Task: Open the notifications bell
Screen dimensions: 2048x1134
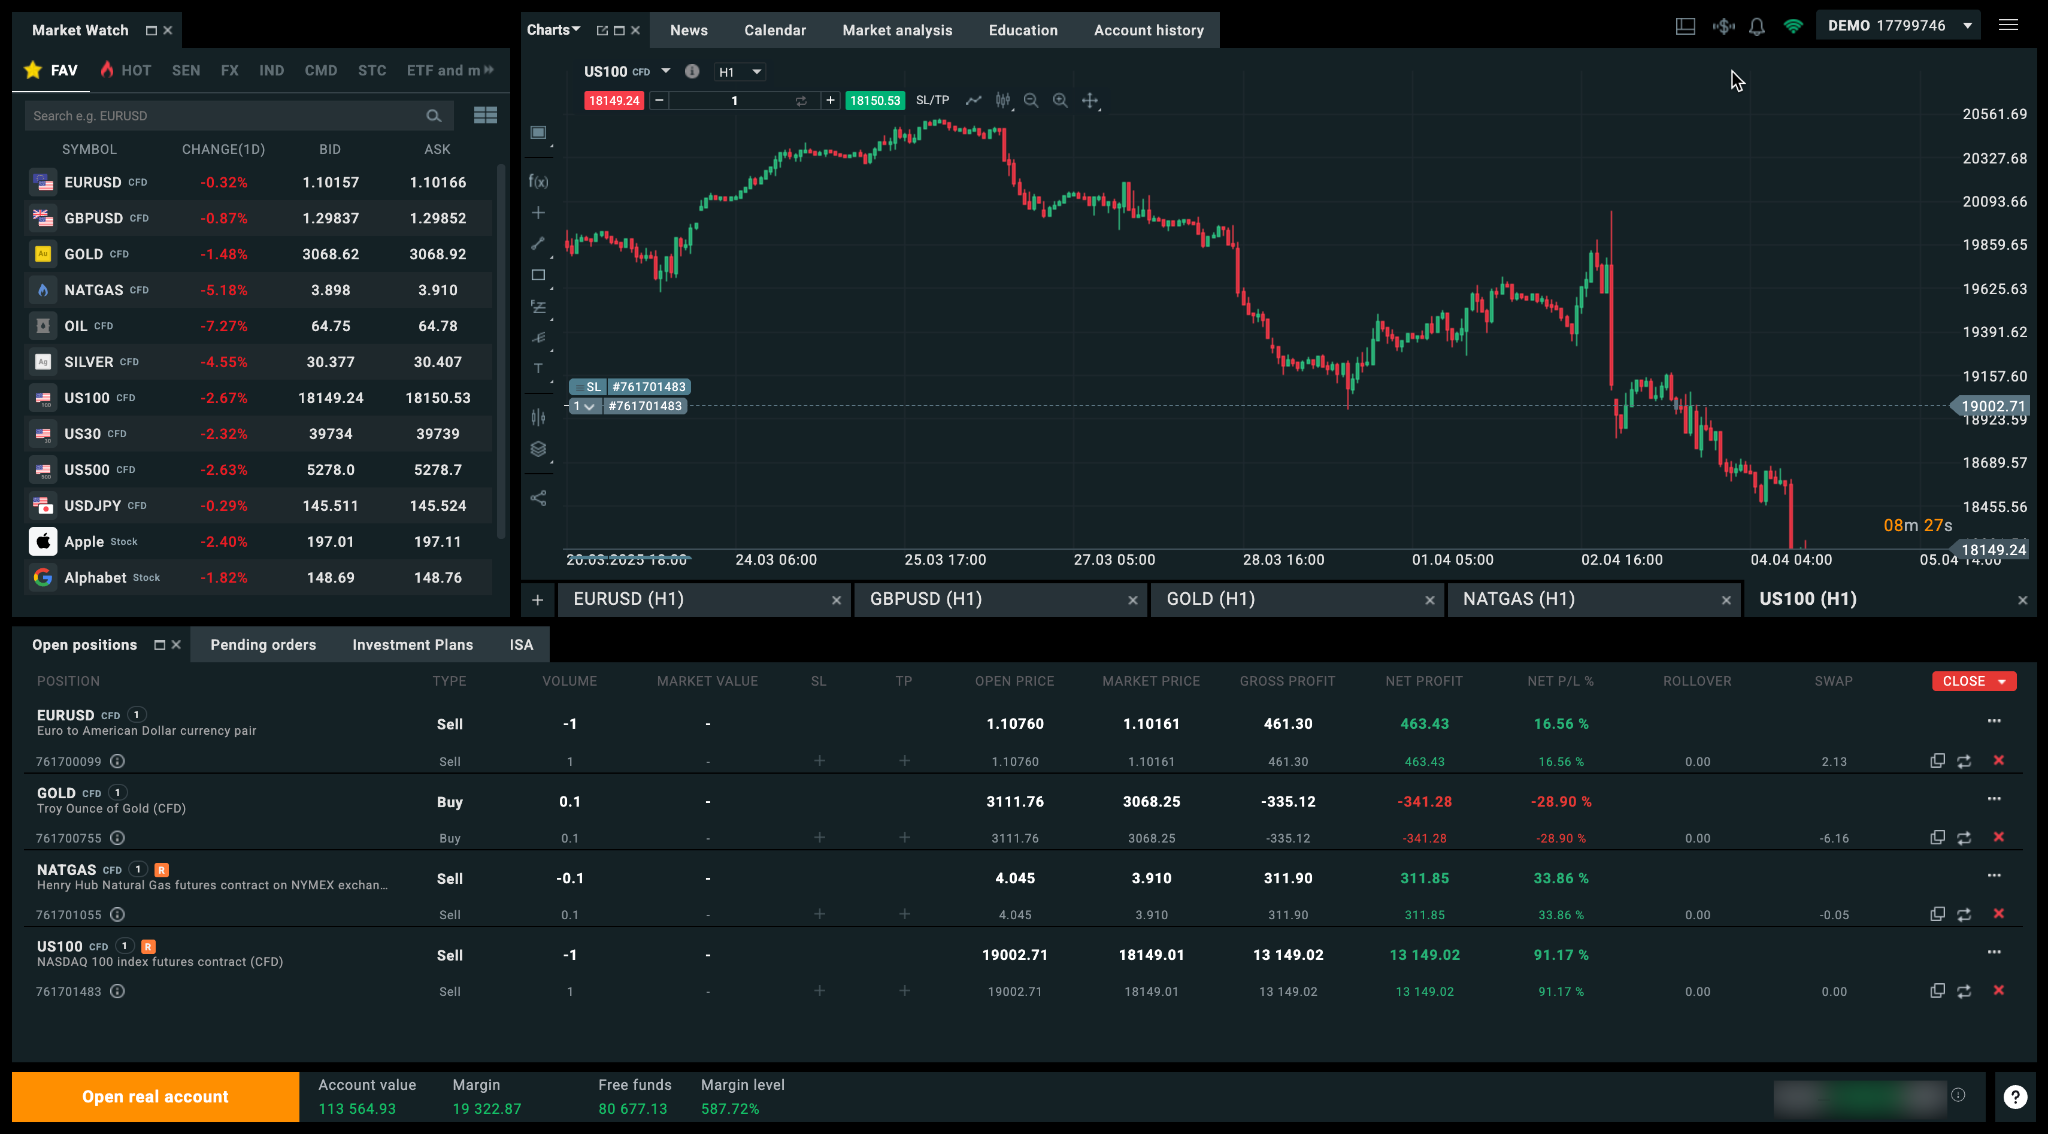Action: tap(1757, 26)
